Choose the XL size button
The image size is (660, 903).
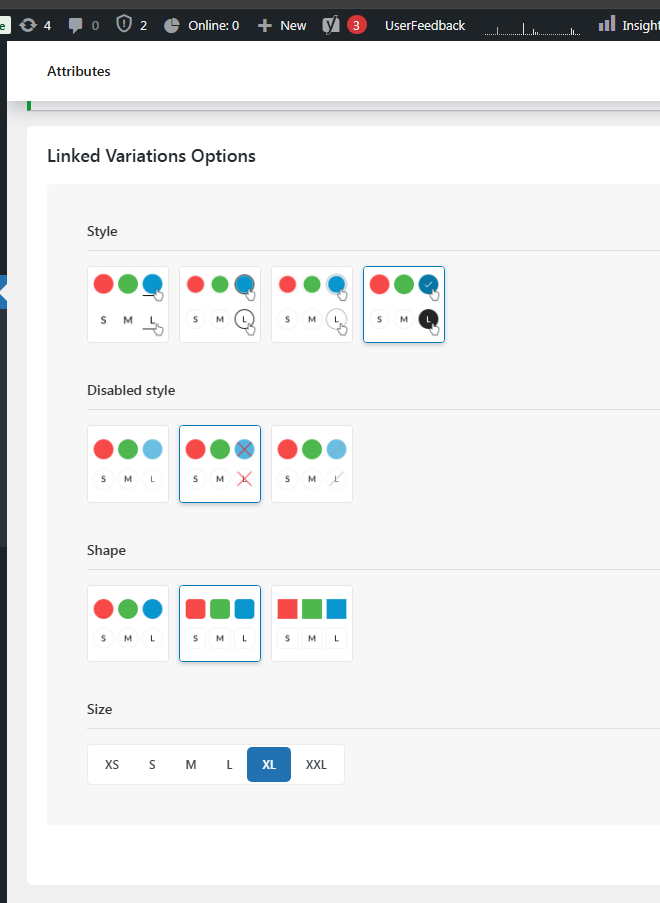(269, 765)
